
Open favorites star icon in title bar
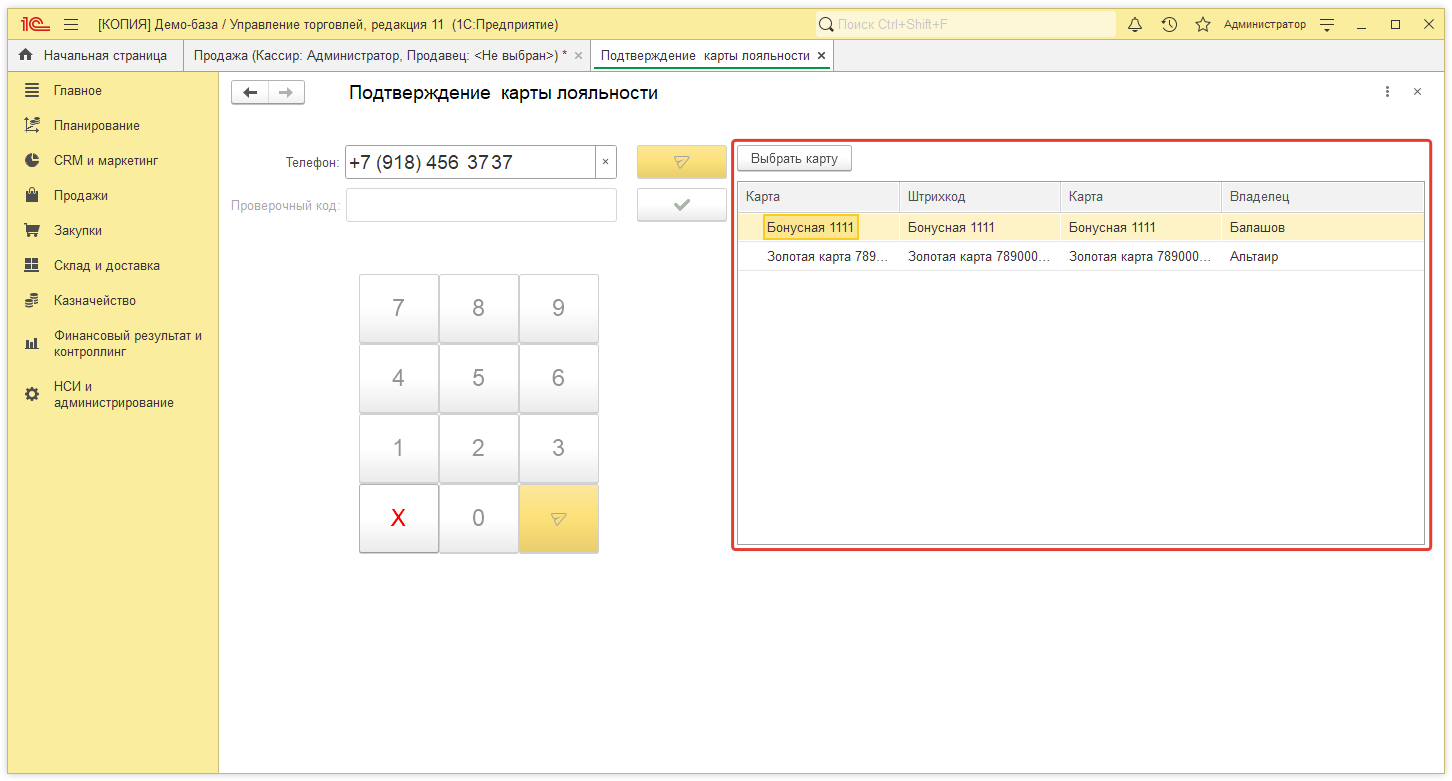coord(1203,25)
